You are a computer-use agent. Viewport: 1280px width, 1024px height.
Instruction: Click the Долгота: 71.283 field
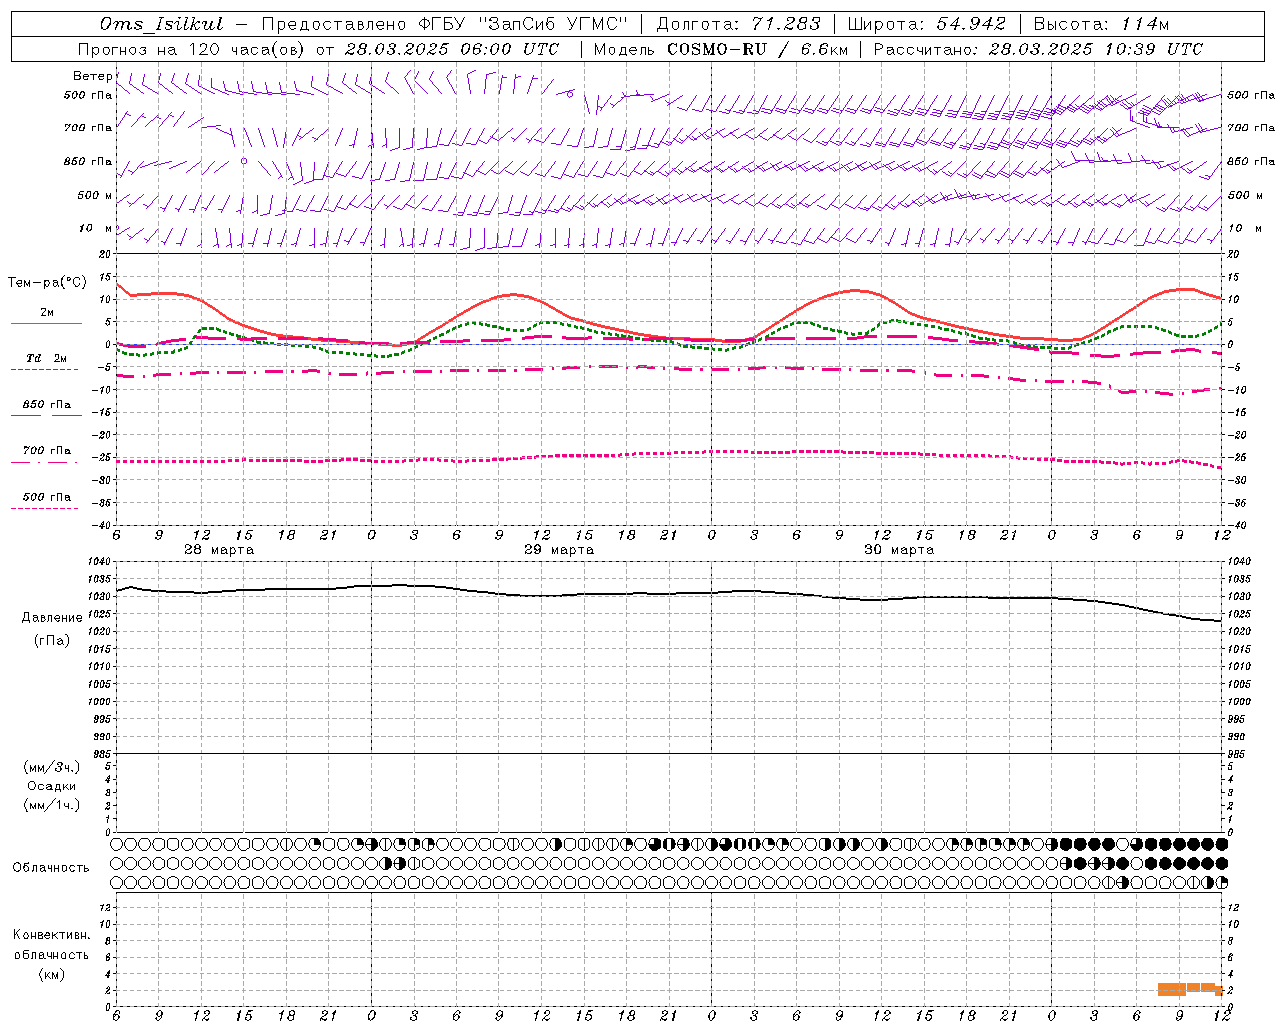click(738, 24)
